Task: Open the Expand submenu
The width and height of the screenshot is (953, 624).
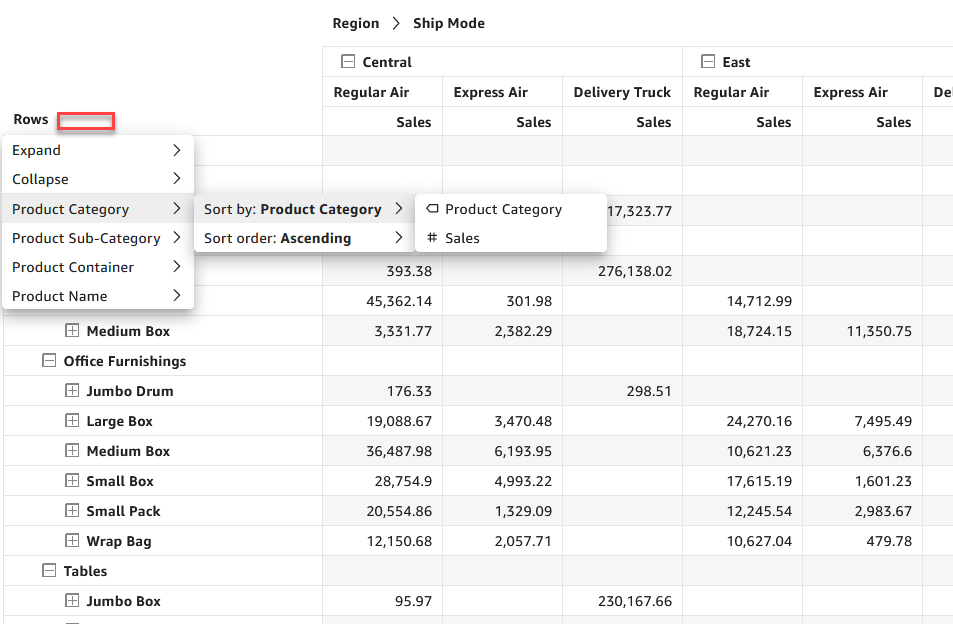Action: point(97,150)
